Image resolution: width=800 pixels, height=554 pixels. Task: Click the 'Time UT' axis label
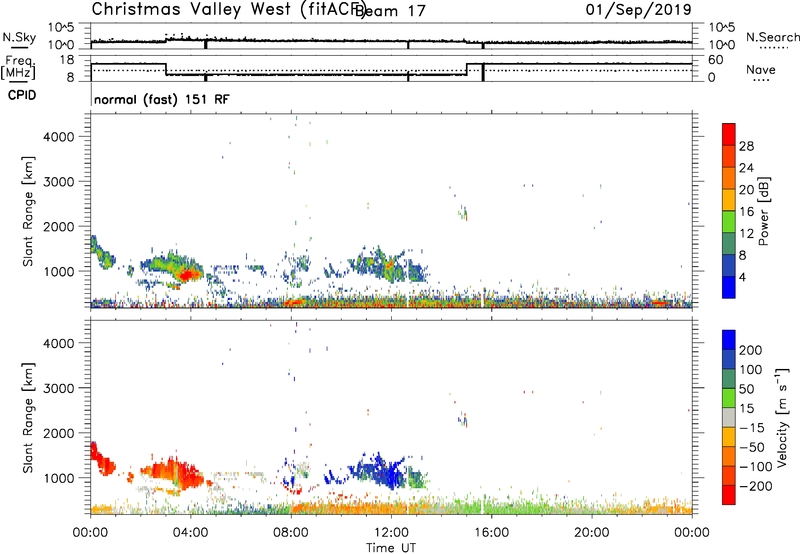(391, 547)
